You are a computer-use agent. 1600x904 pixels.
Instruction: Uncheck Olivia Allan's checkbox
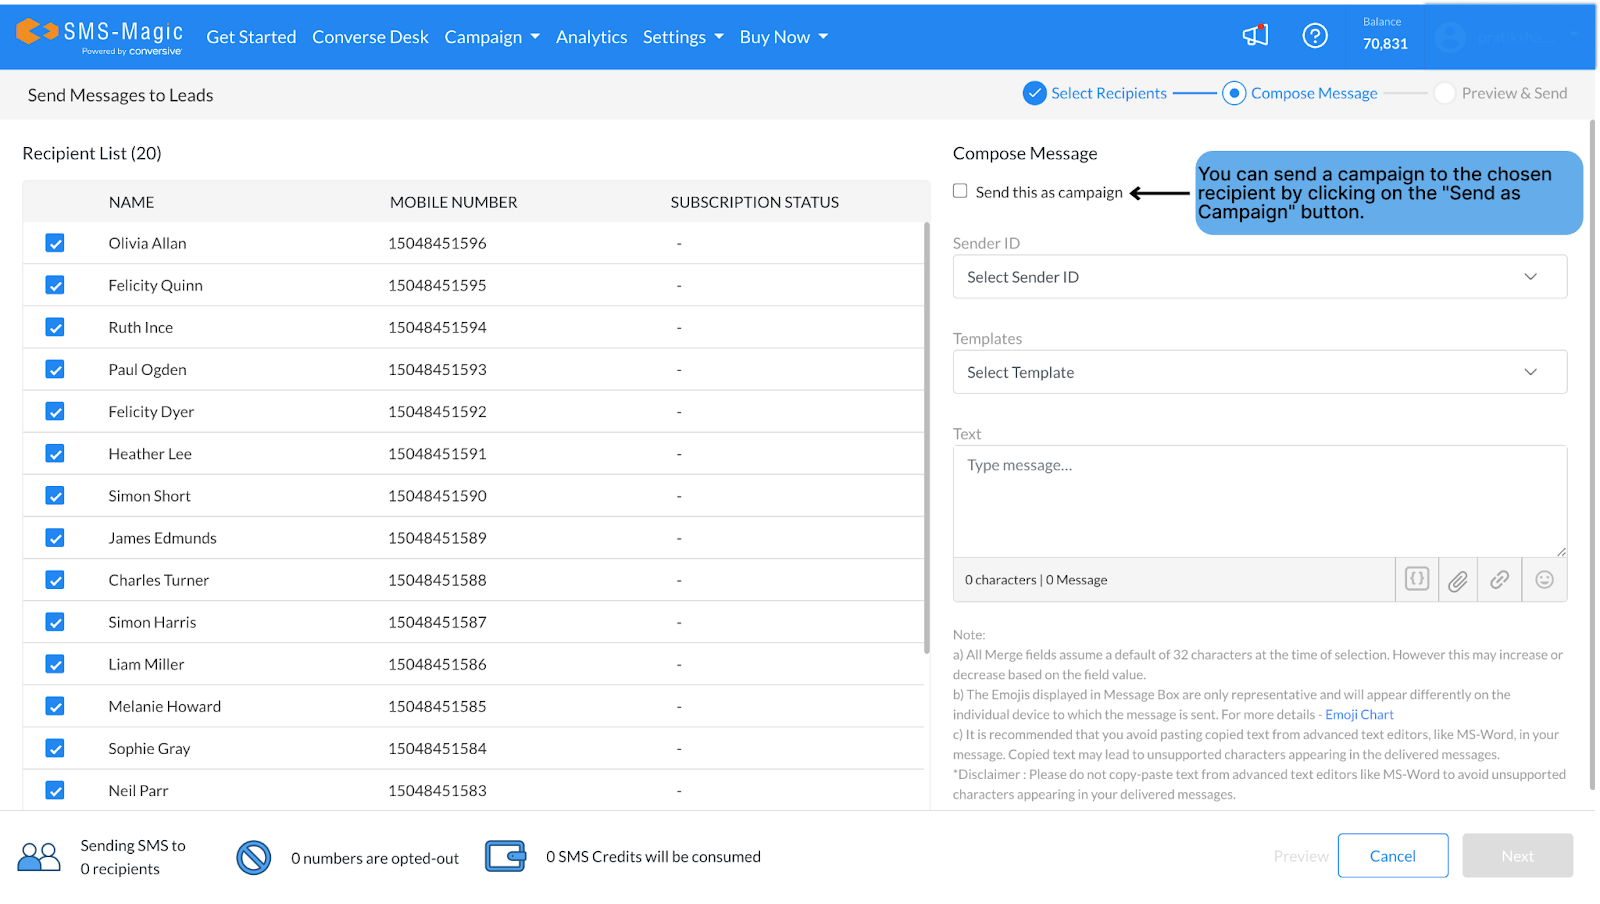[x=55, y=243]
